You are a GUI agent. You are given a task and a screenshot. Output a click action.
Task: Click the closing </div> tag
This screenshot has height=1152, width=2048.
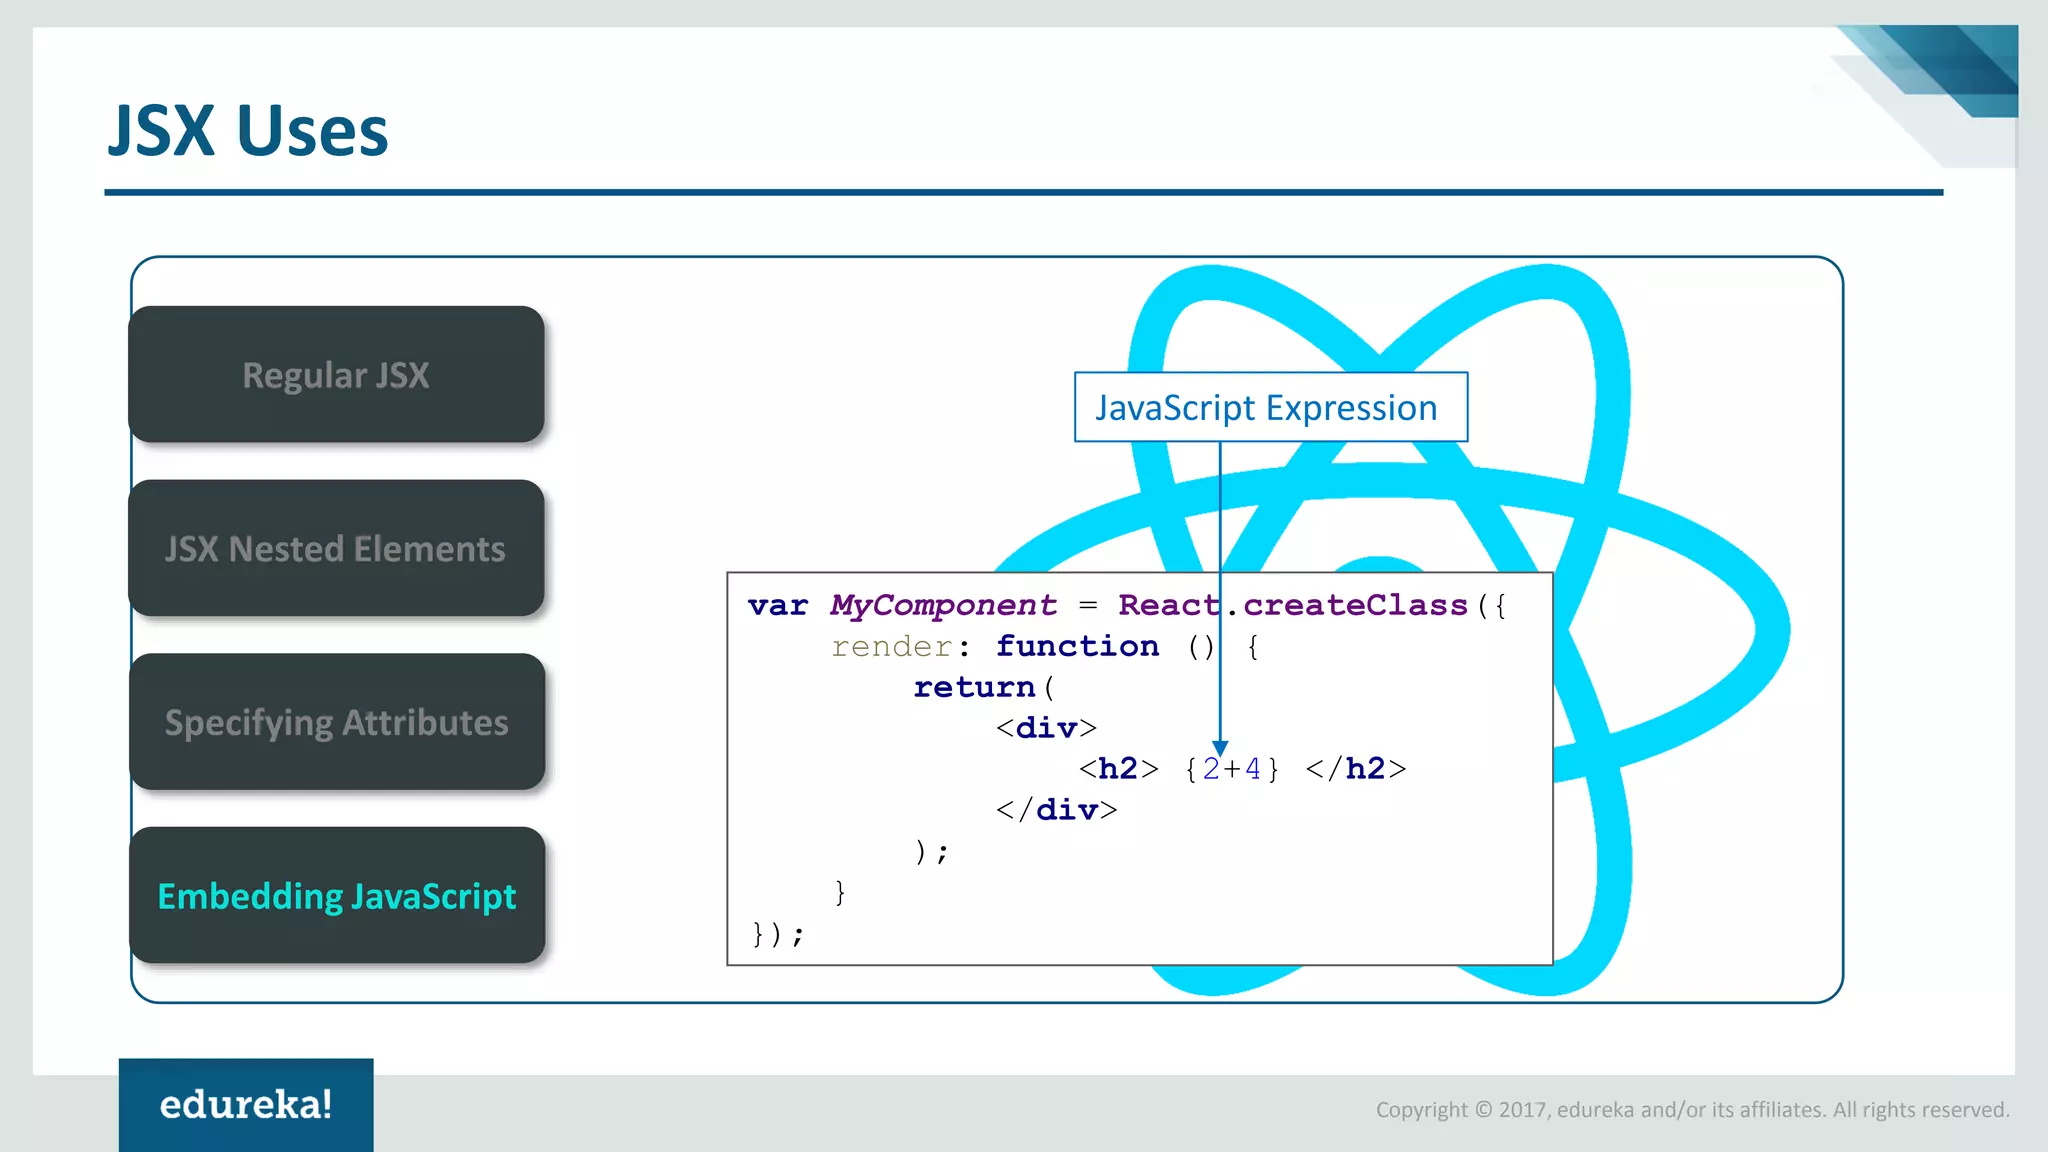pyautogui.click(x=1056, y=810)
